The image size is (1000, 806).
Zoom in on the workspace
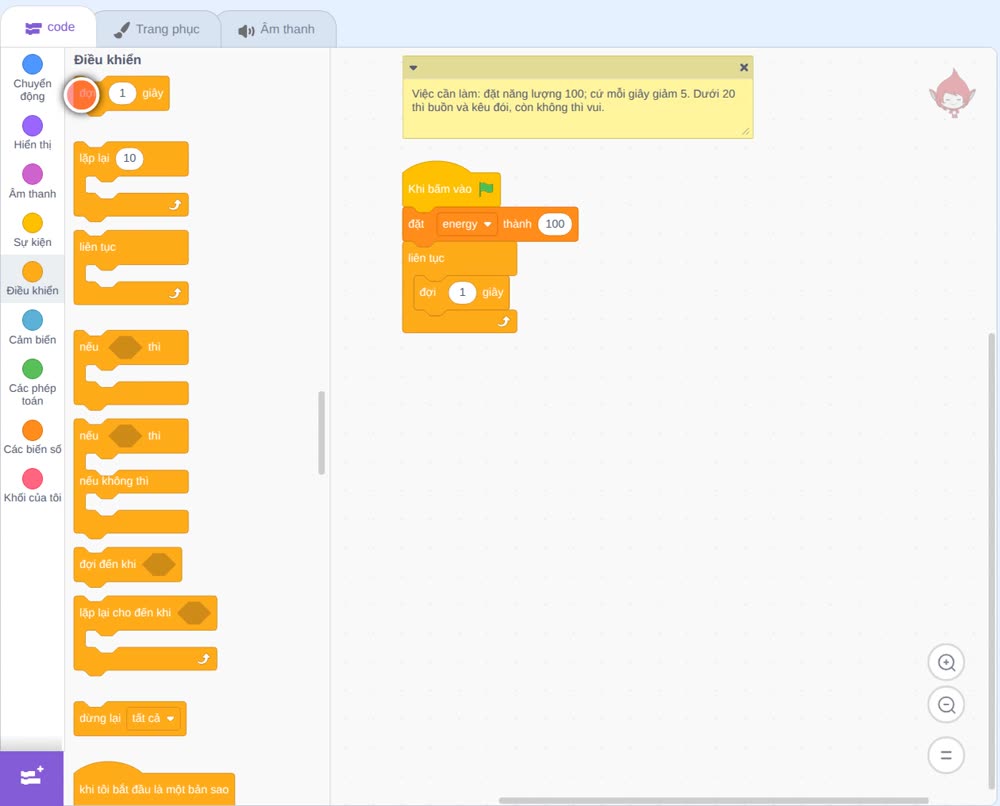(x=946, y=663)
